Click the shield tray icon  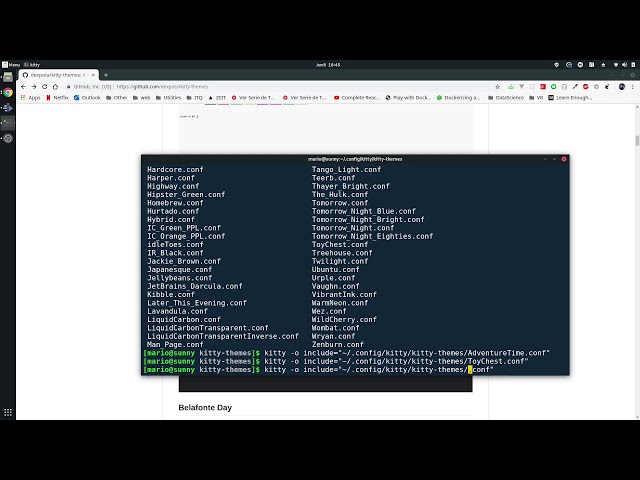pos(556,64)
